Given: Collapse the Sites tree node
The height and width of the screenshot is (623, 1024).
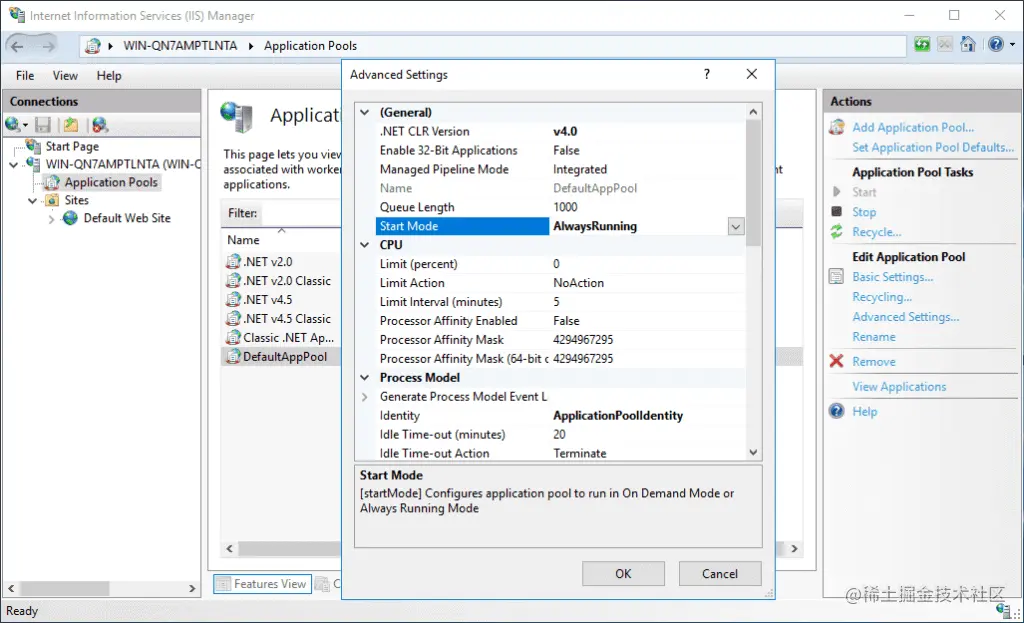Looking at the screenshot, I should click(32, 200).
